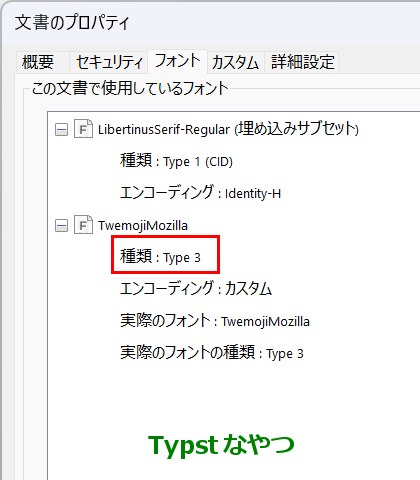Select the エンコーディング : カスタム line

point(196,289)
